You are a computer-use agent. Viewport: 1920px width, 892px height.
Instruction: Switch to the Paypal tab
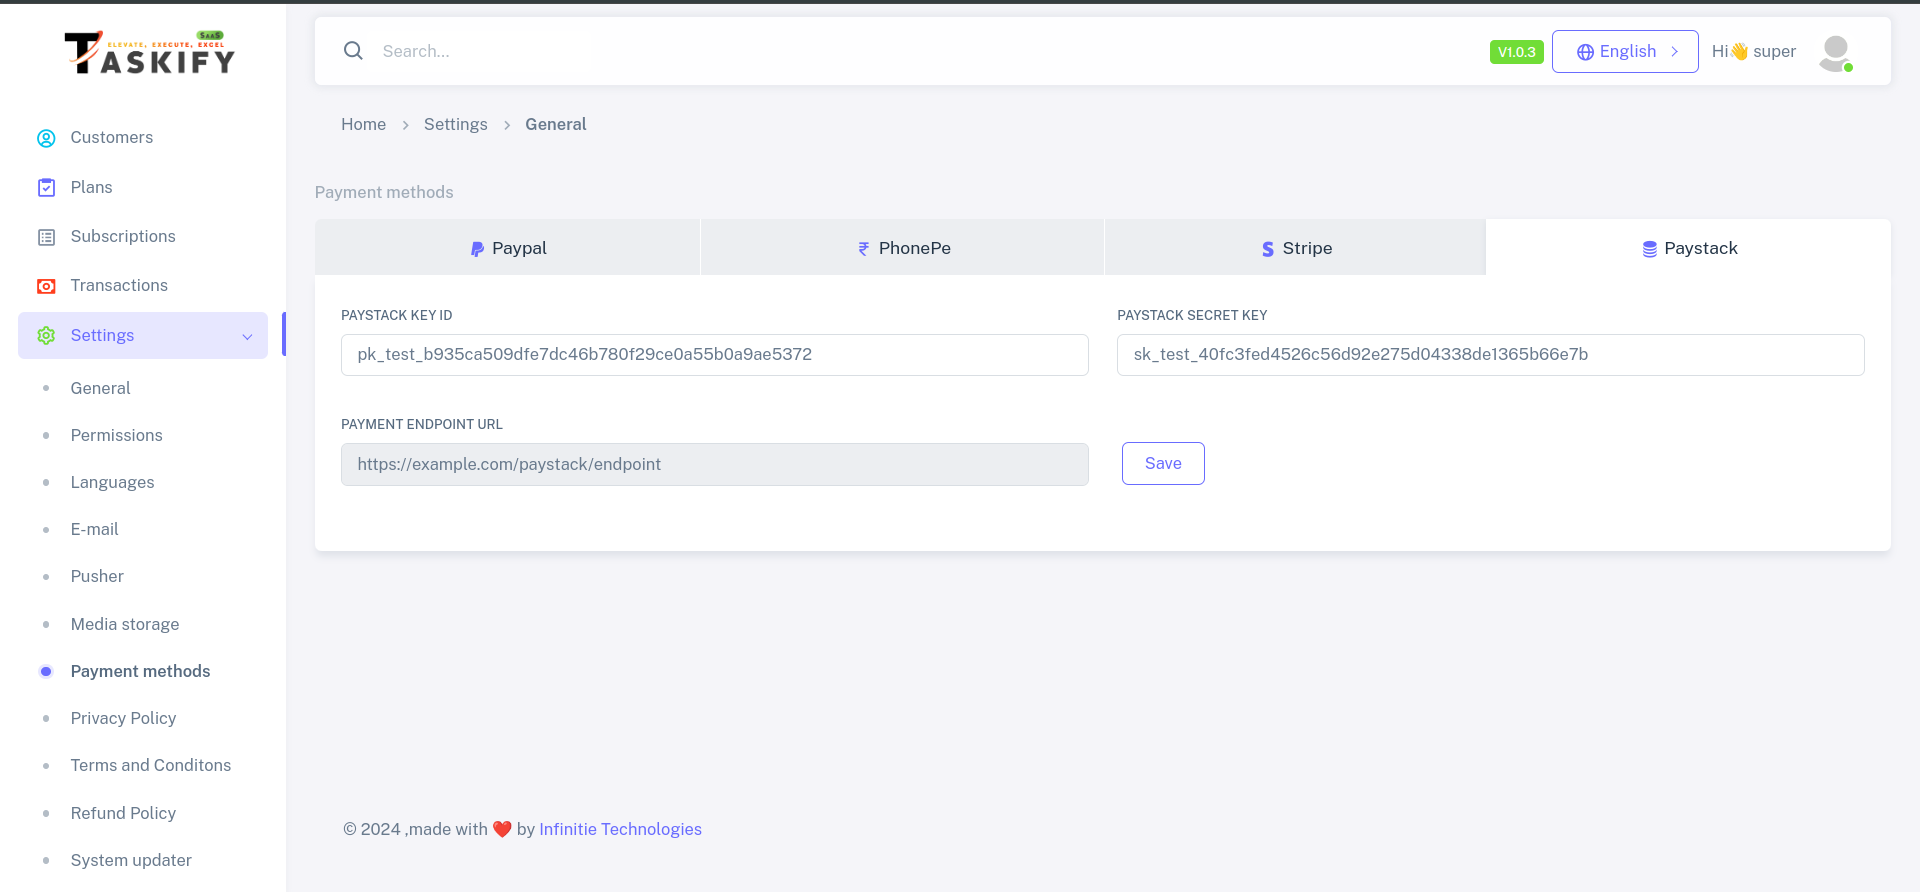click(x=508, y=248)
